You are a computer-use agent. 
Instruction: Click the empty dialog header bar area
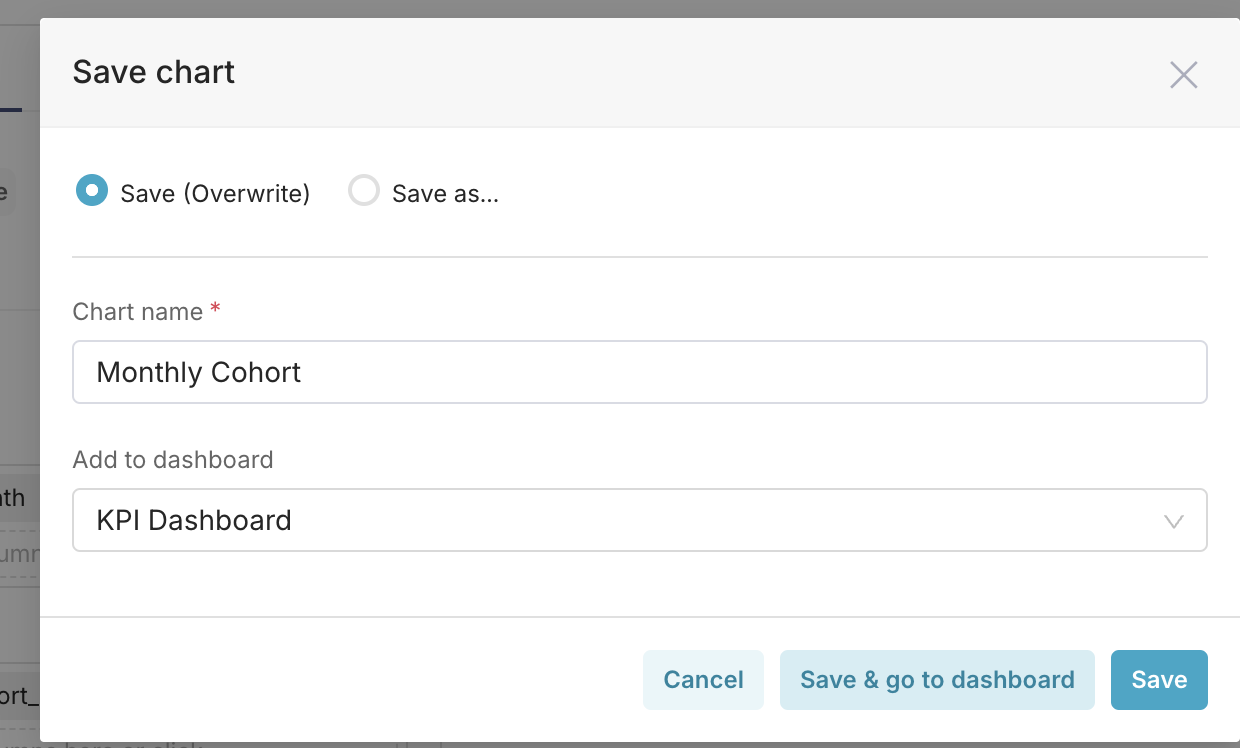(700, 72)
